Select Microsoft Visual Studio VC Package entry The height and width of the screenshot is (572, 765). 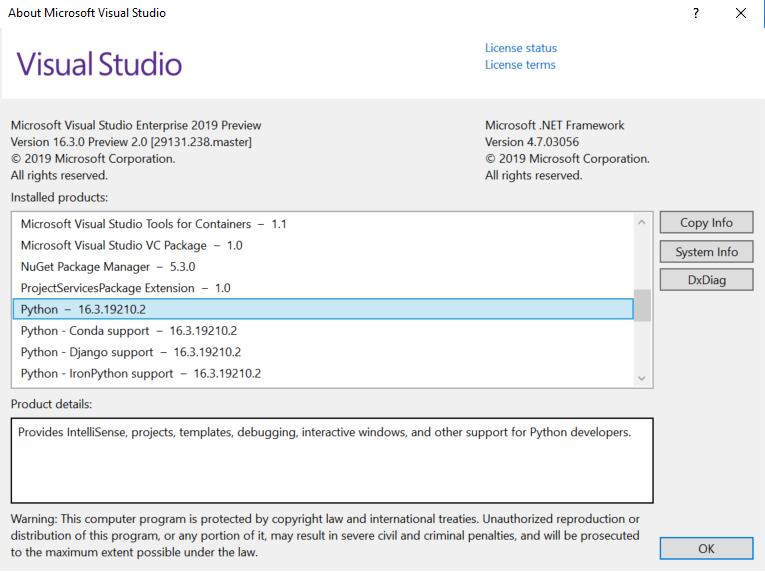click(323, 245)
